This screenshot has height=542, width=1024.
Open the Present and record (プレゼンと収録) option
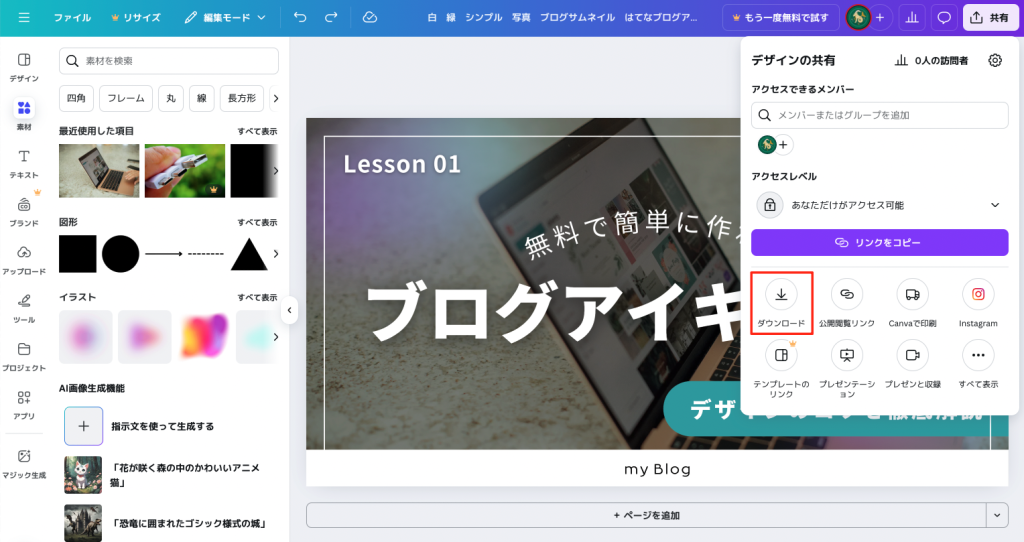point(911,355)
